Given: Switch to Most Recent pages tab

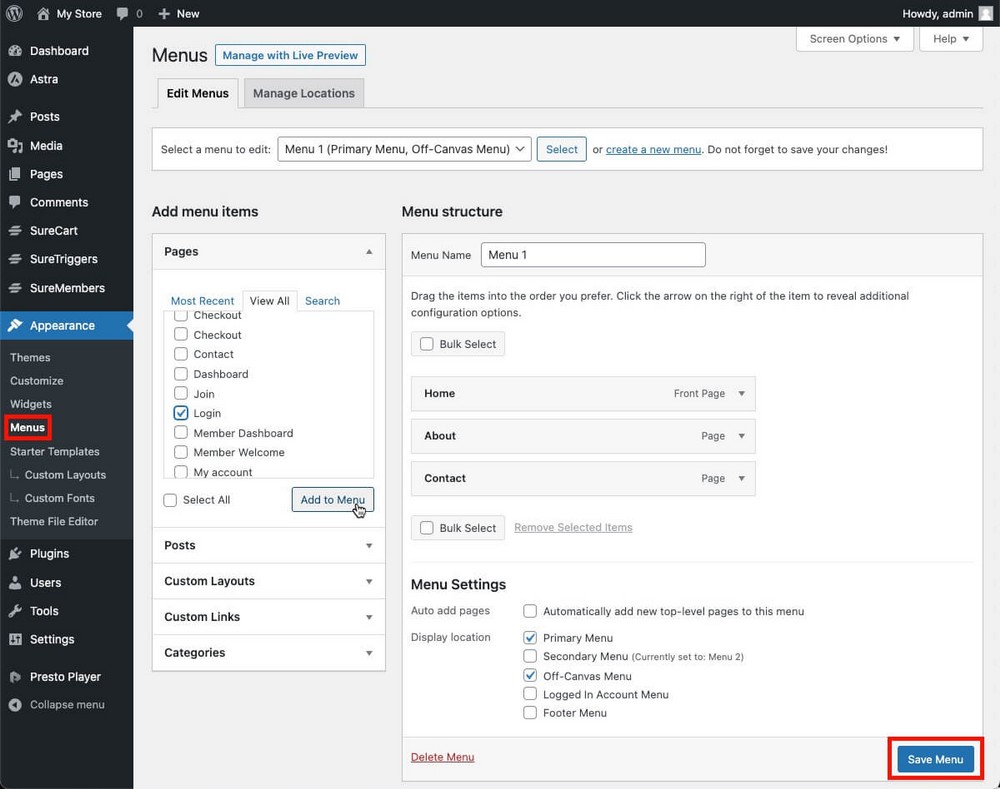Looking at the screenshot, I should pyautogui.click(x=203, y=301).
